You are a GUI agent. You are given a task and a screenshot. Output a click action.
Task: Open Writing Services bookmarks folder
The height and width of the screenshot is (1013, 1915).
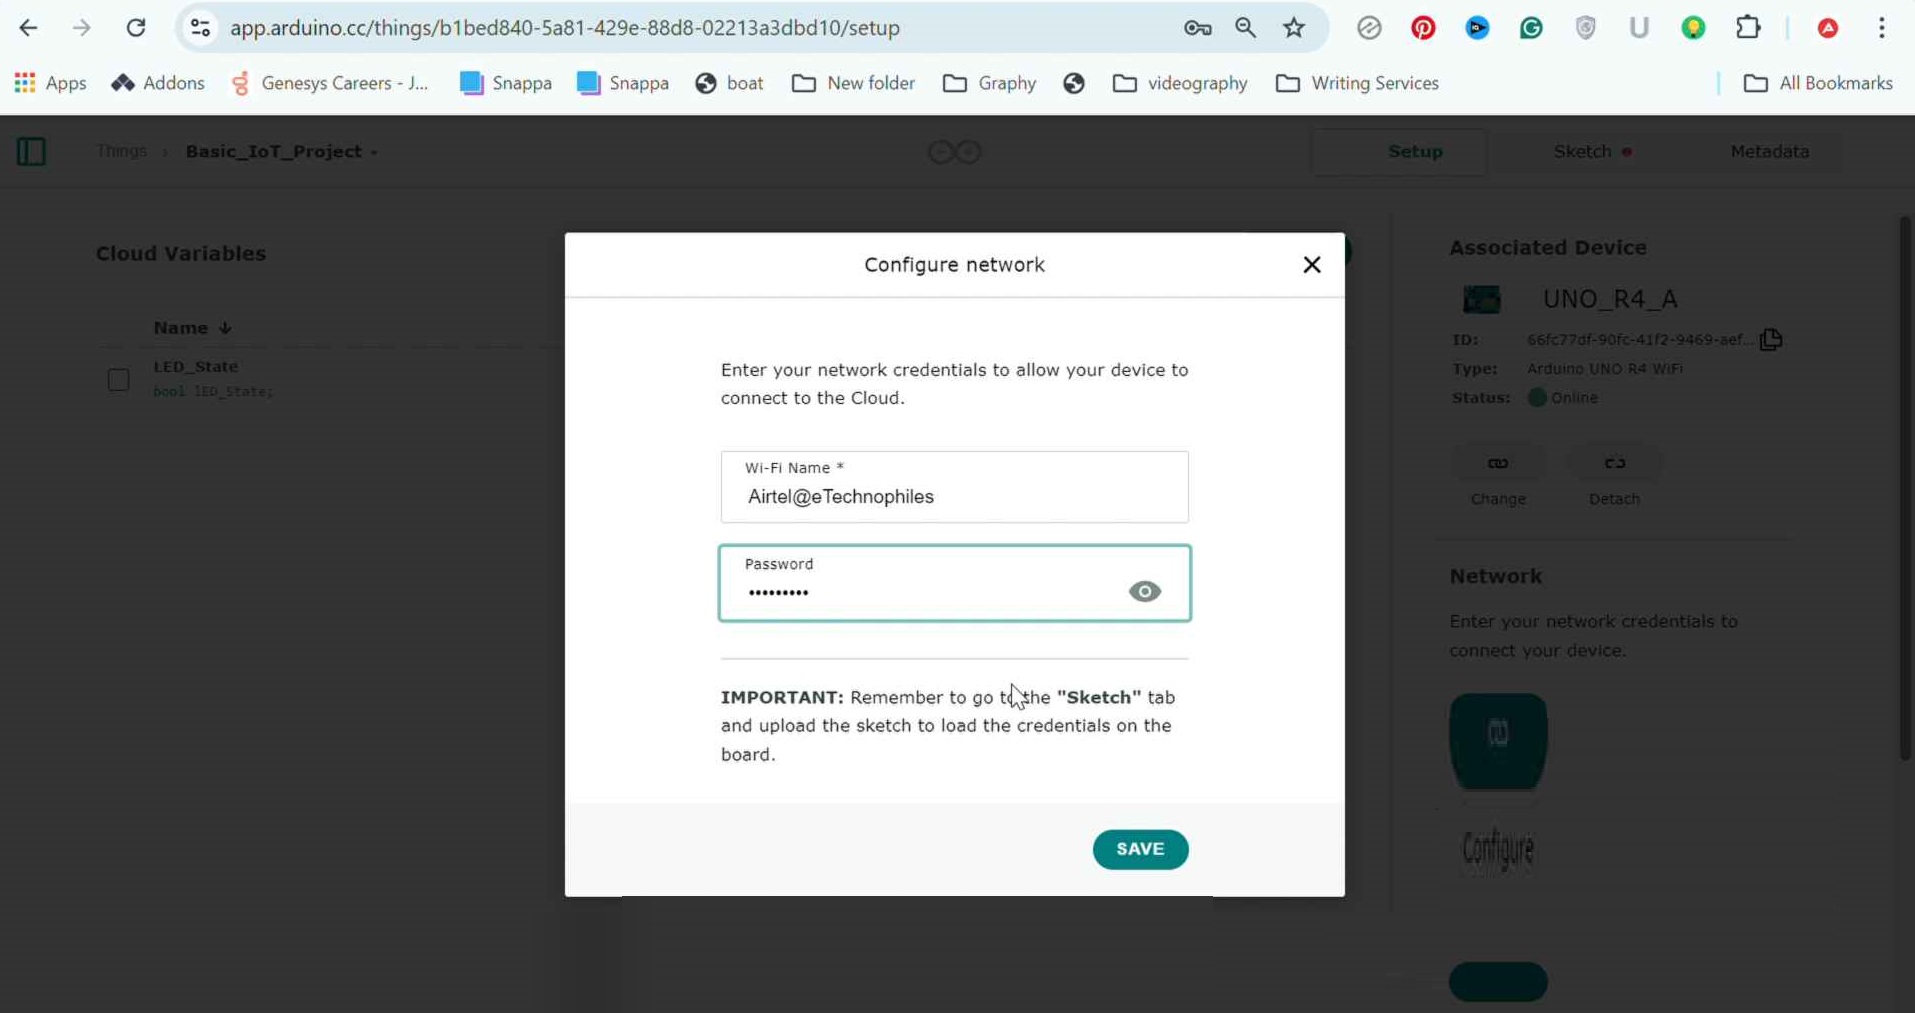point(1357,83)
